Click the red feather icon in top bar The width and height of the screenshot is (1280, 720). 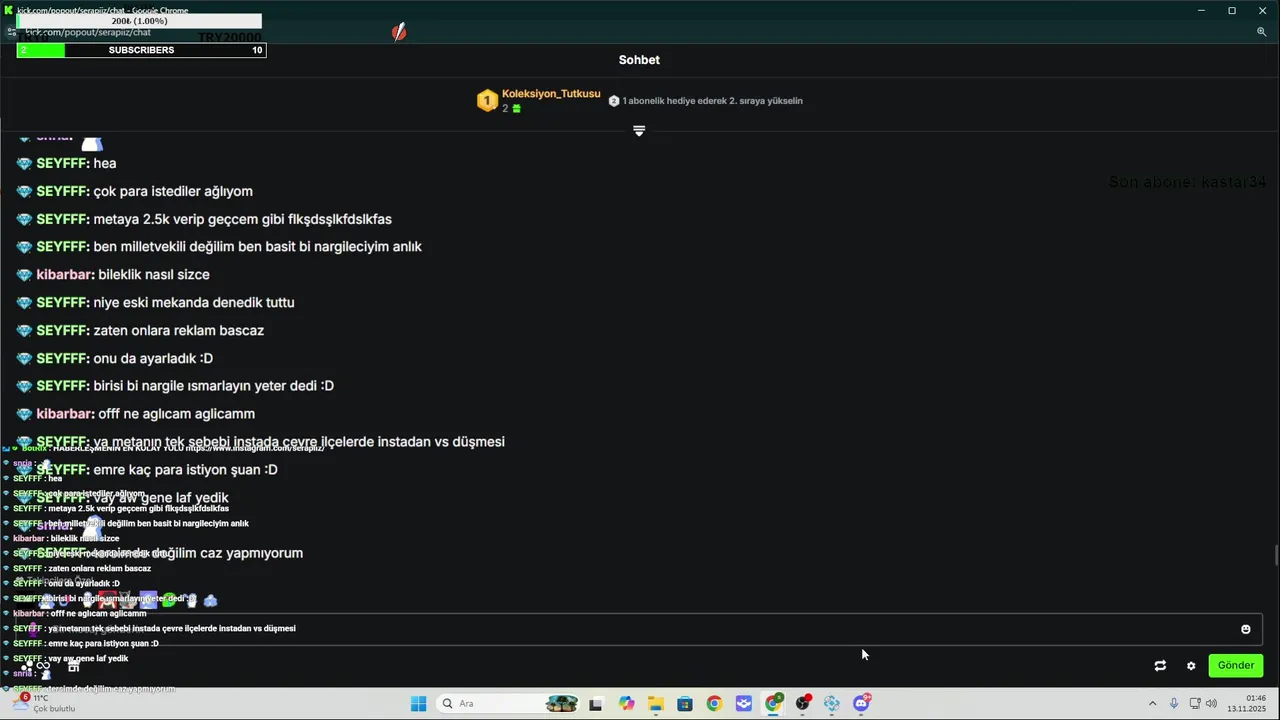point(399,32)
